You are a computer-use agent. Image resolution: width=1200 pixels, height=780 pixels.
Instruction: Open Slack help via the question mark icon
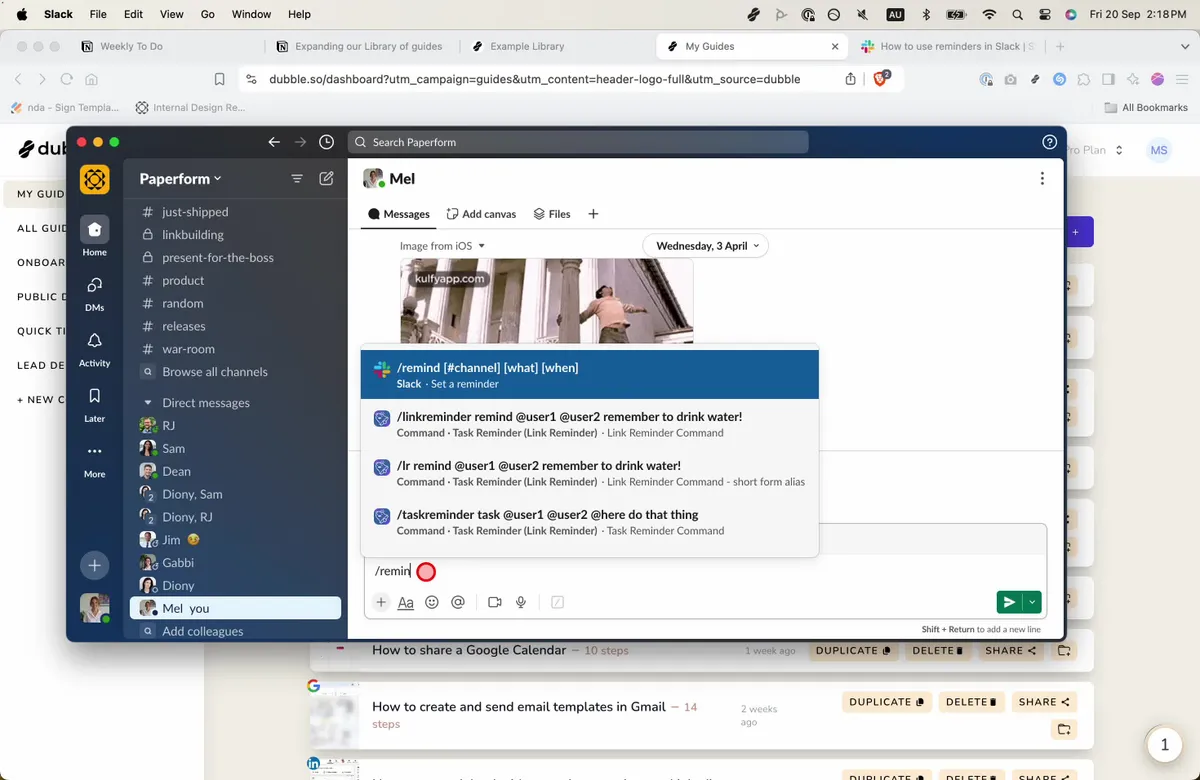[1049, 142]
